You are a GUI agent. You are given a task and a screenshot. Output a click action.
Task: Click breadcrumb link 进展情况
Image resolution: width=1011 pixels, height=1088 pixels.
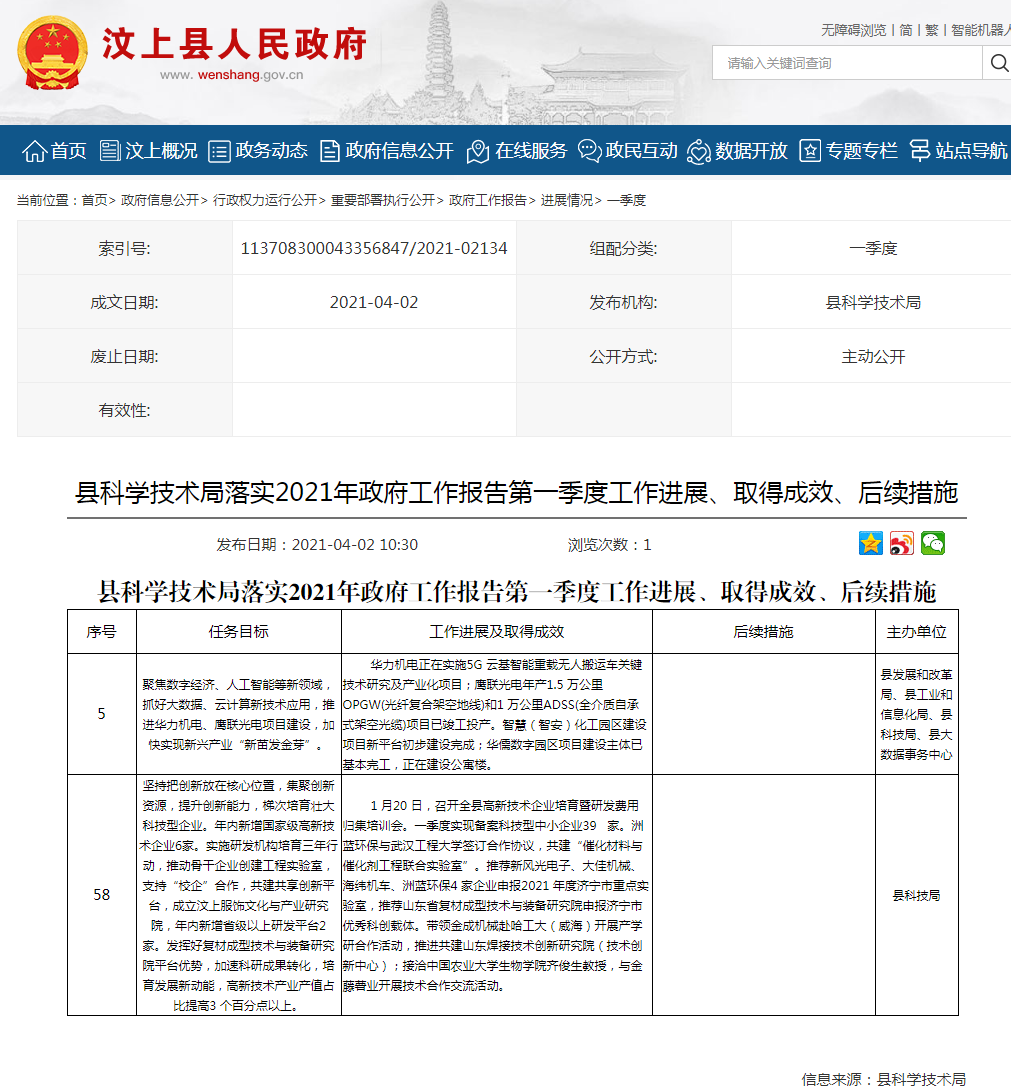[x=567, y=200]
